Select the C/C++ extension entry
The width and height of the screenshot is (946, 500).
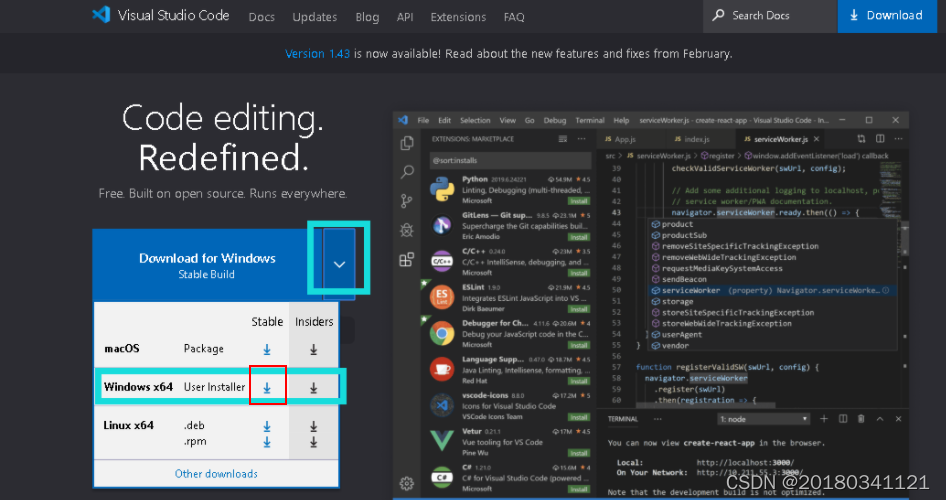pyautogui.click(x=510, y=262)
